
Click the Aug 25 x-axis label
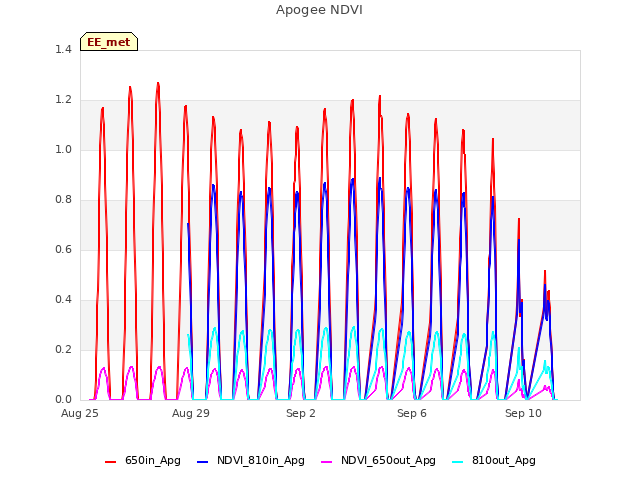(80, 413)
